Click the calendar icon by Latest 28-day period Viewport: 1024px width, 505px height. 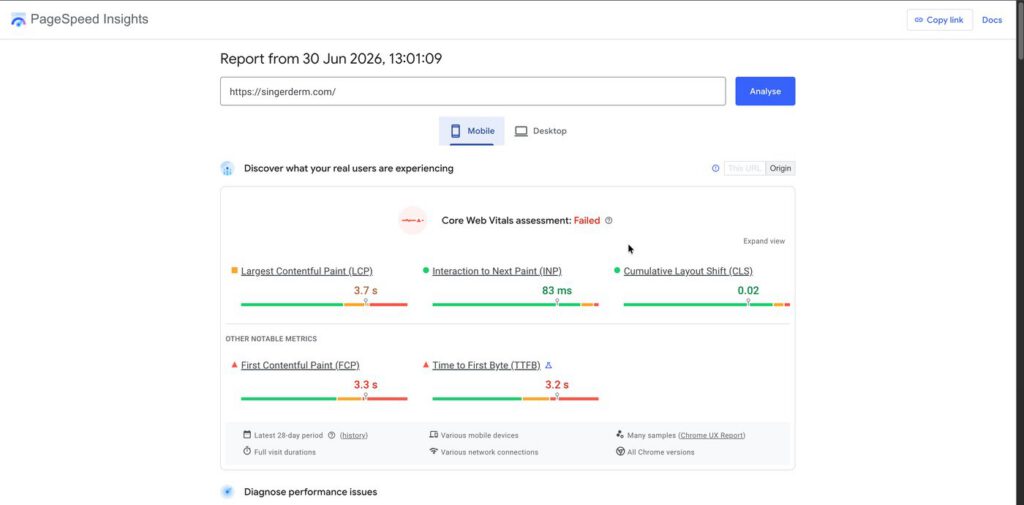pos(247,434)
